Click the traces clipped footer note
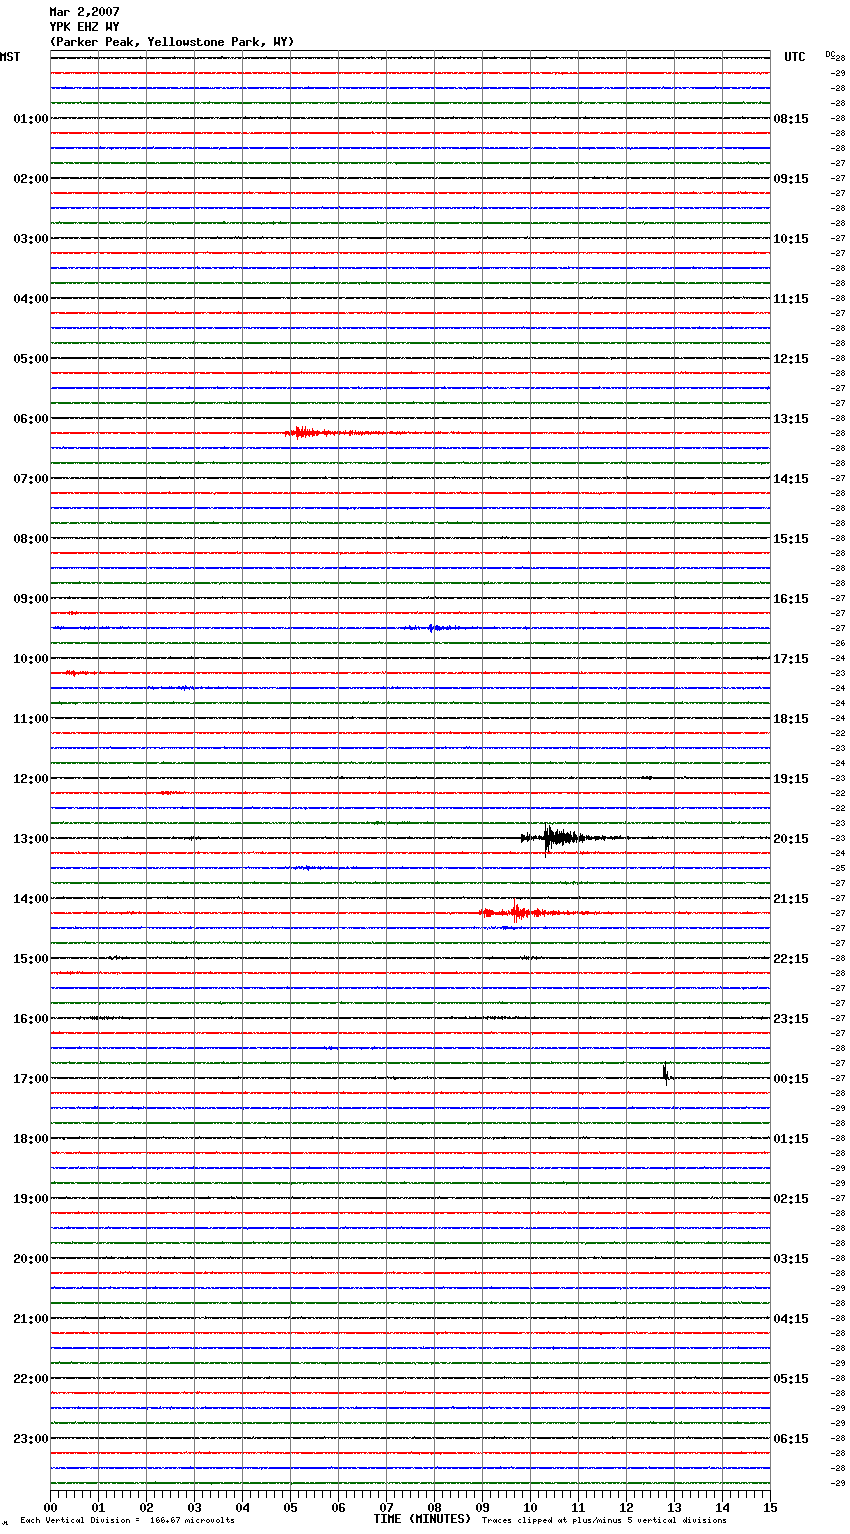 [604, 1521]
